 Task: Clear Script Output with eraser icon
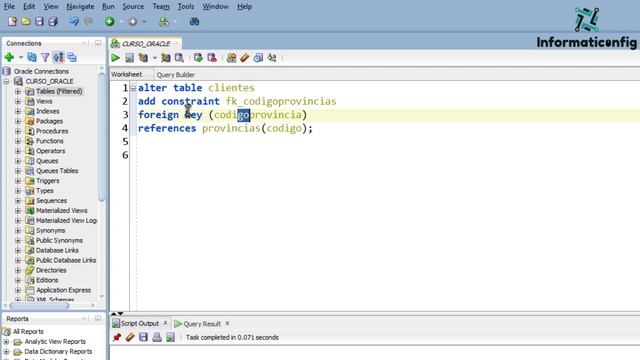[130, 337]
